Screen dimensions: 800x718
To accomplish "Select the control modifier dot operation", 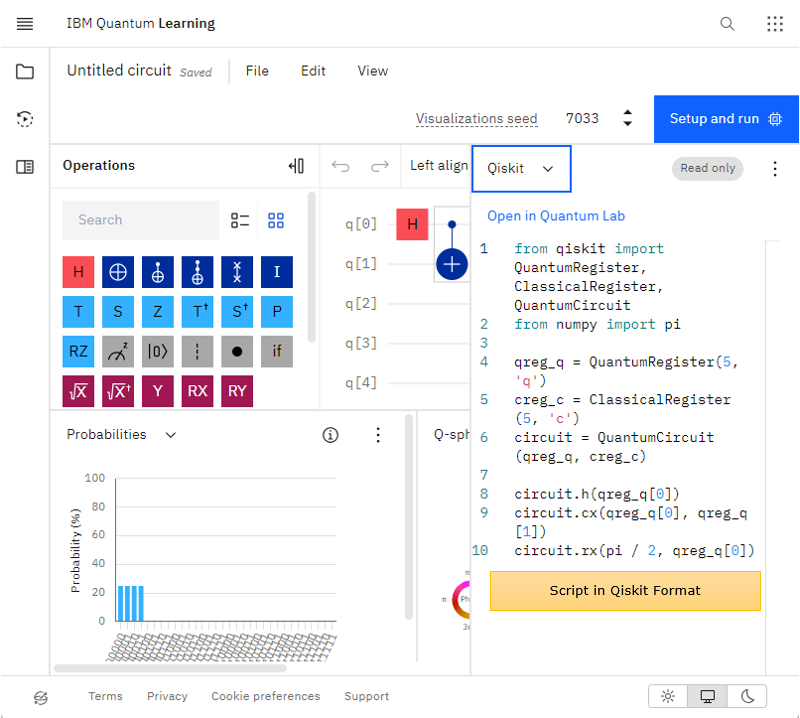I will [237, 352].
